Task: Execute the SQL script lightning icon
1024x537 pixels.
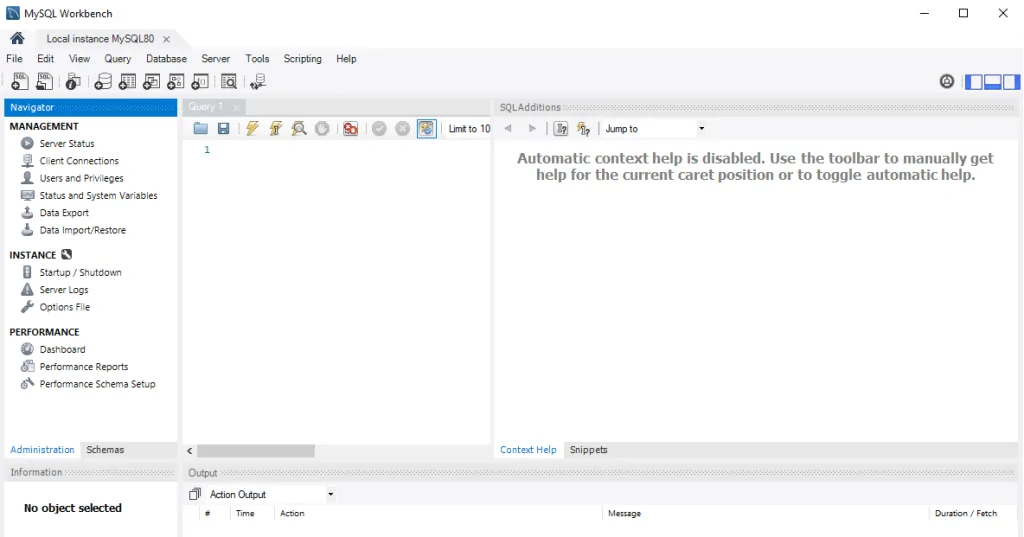Action: click(252, 129)
